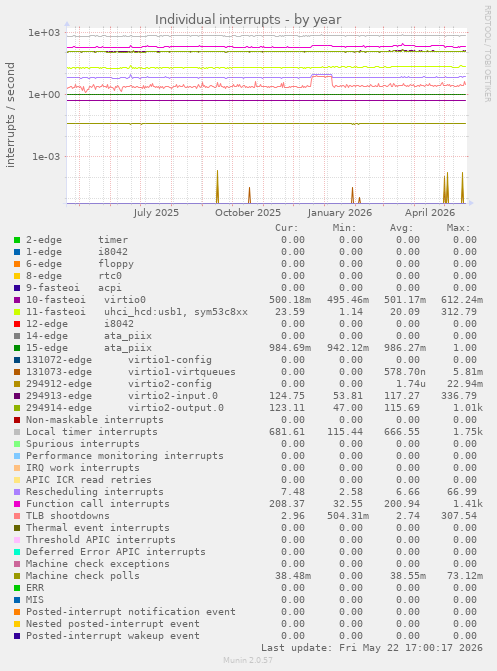Click the purple swatch beside 10-fasteoi virtio0

pos(17,300)
